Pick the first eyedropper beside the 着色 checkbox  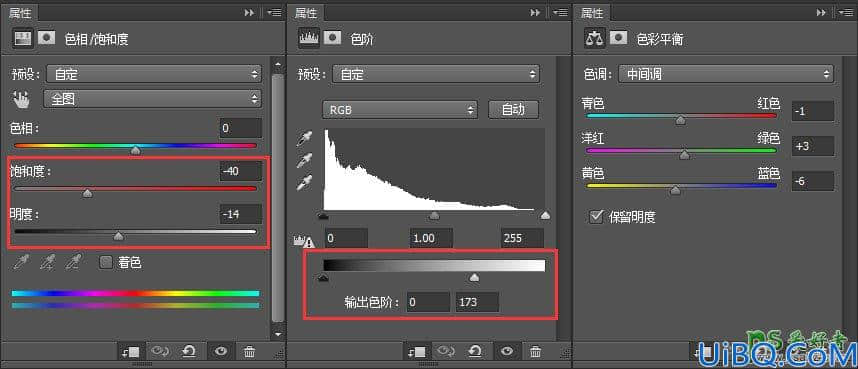point(21,263)
